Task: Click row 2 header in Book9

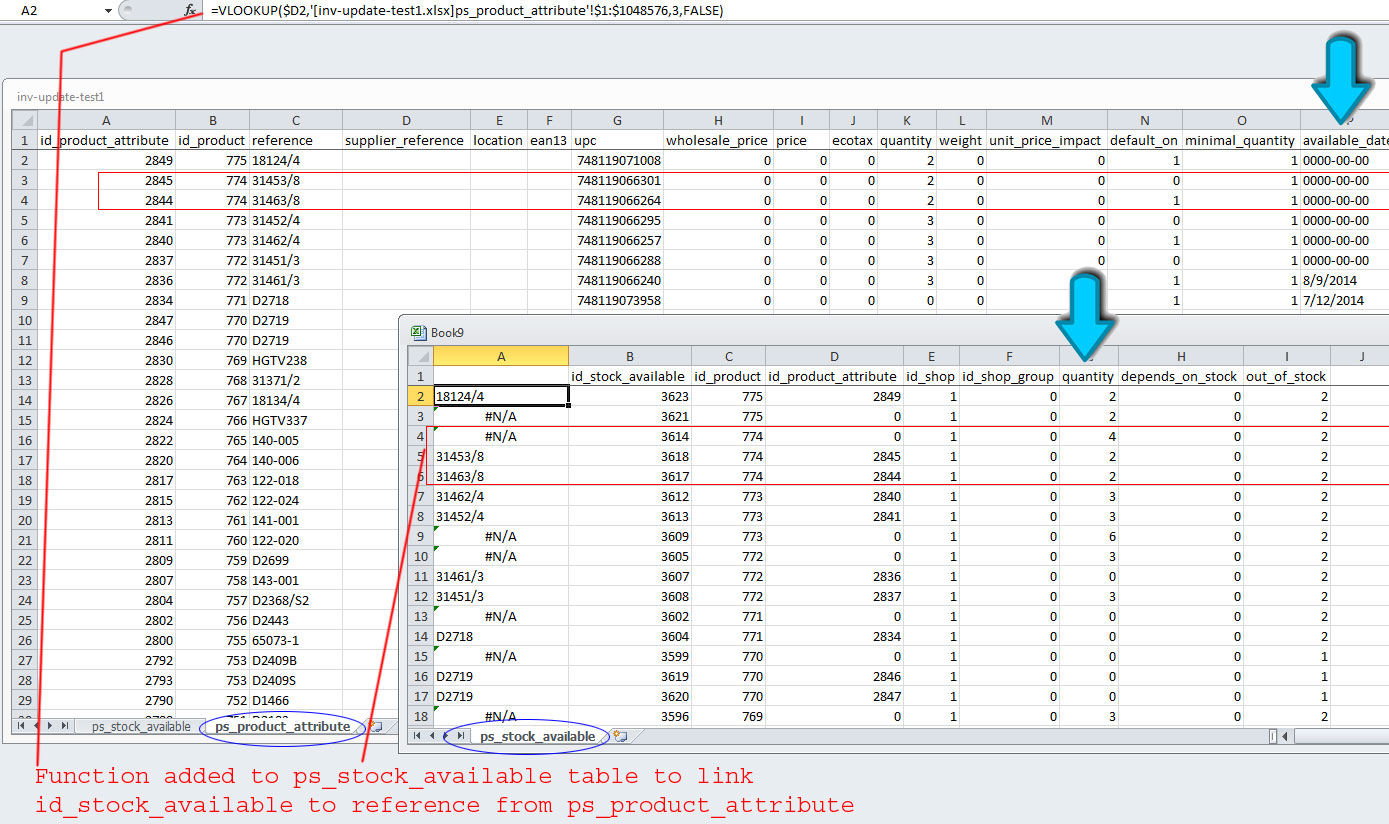Action: (420, 396)
